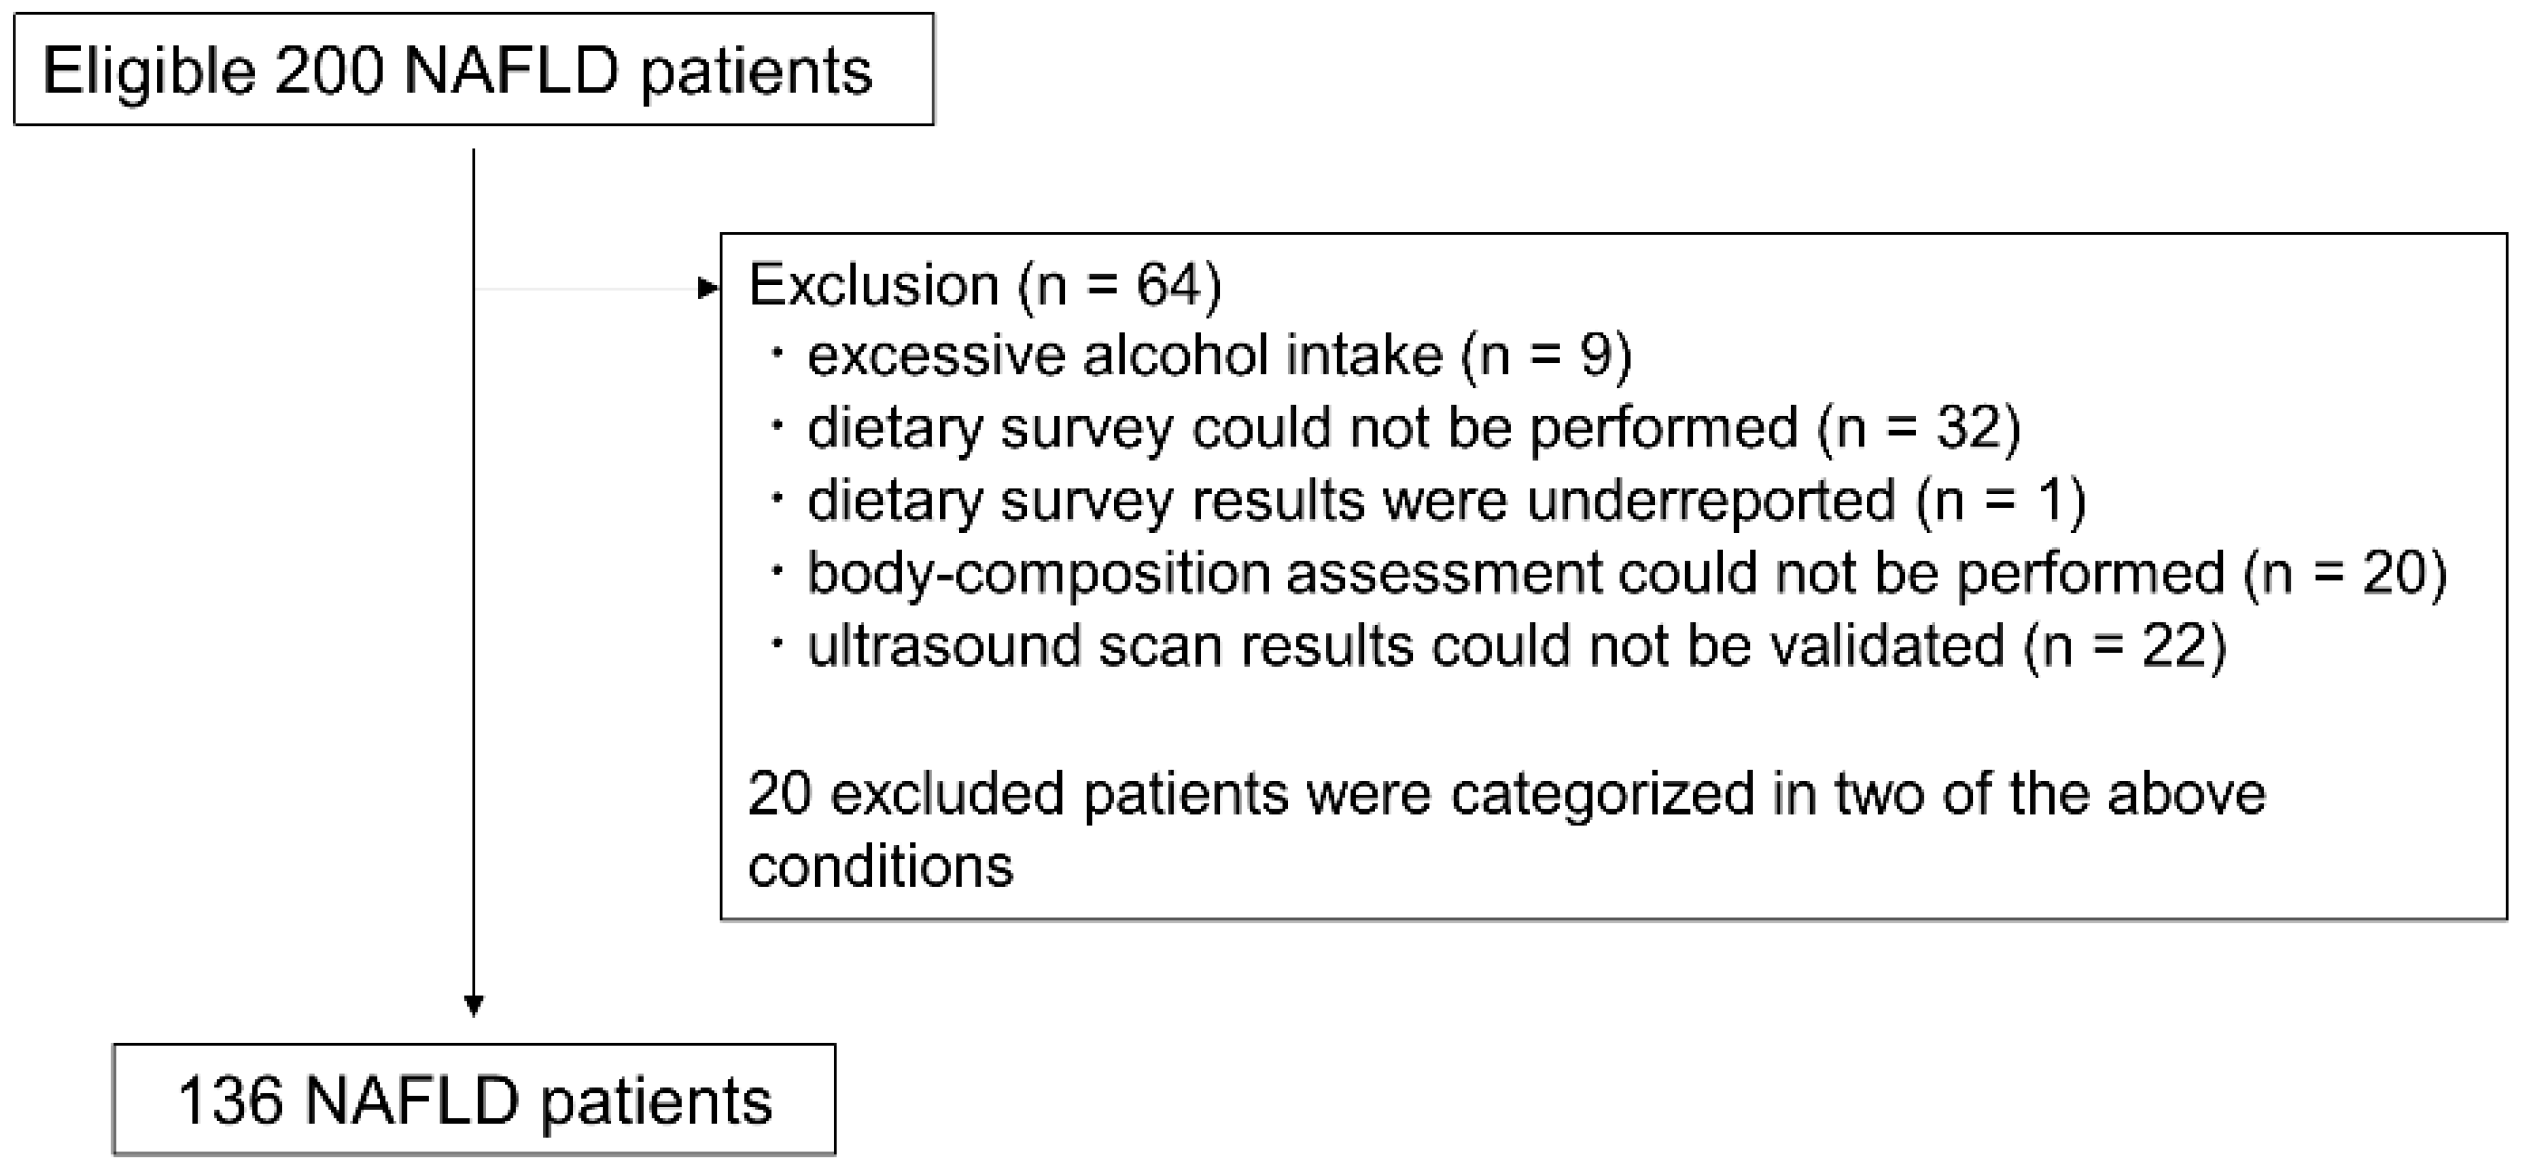Click the "Exclusion (n = 64)" heading
The image size is (2522, 1171).
pos(984,285)
